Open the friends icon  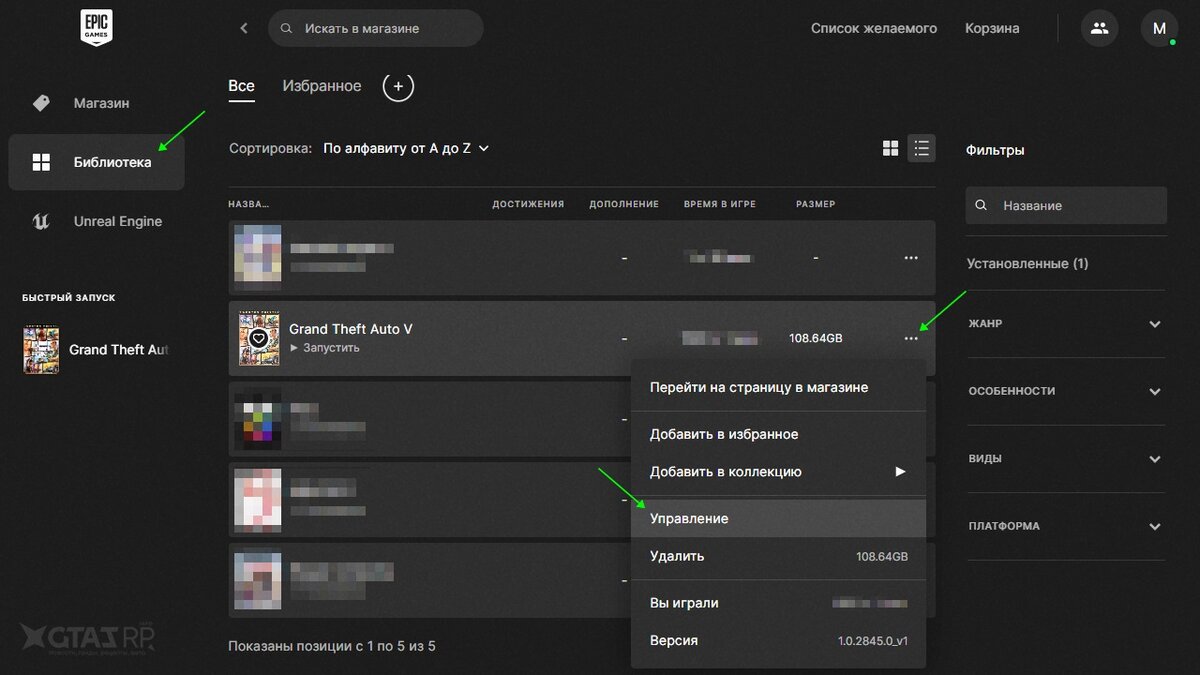1100,28
